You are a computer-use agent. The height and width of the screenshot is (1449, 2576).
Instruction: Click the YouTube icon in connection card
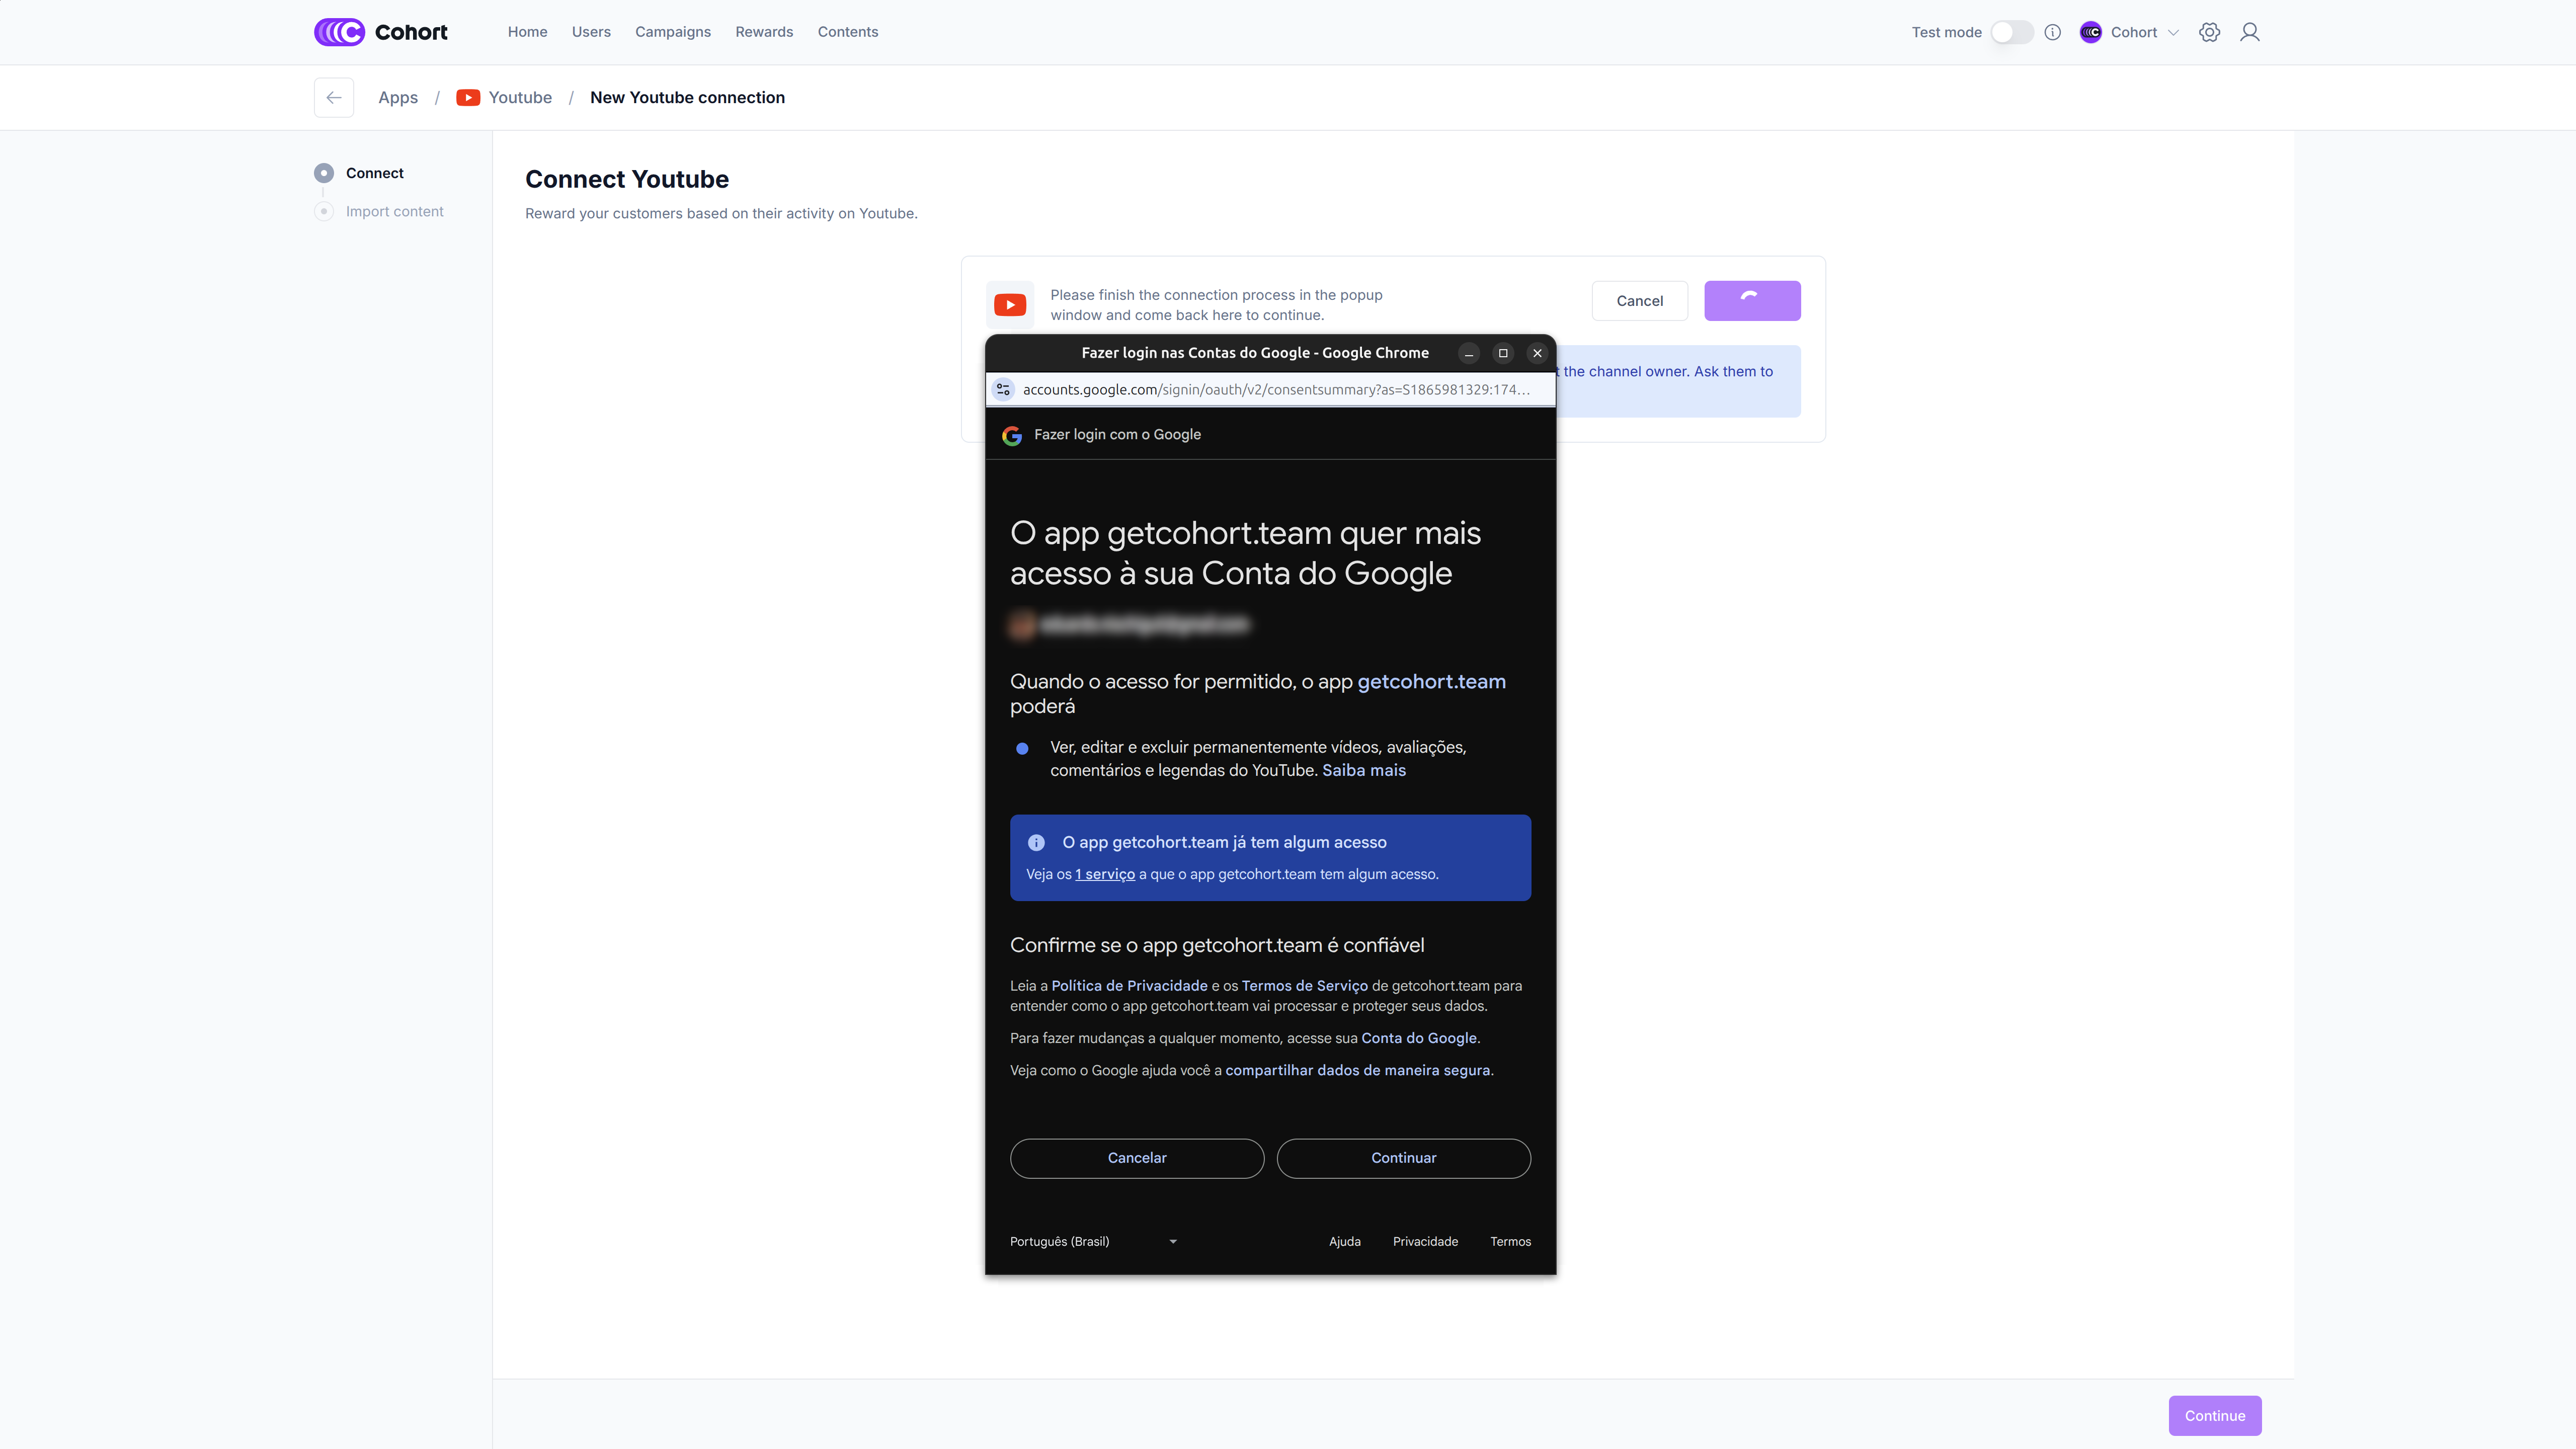click(x=1010, y=305)
